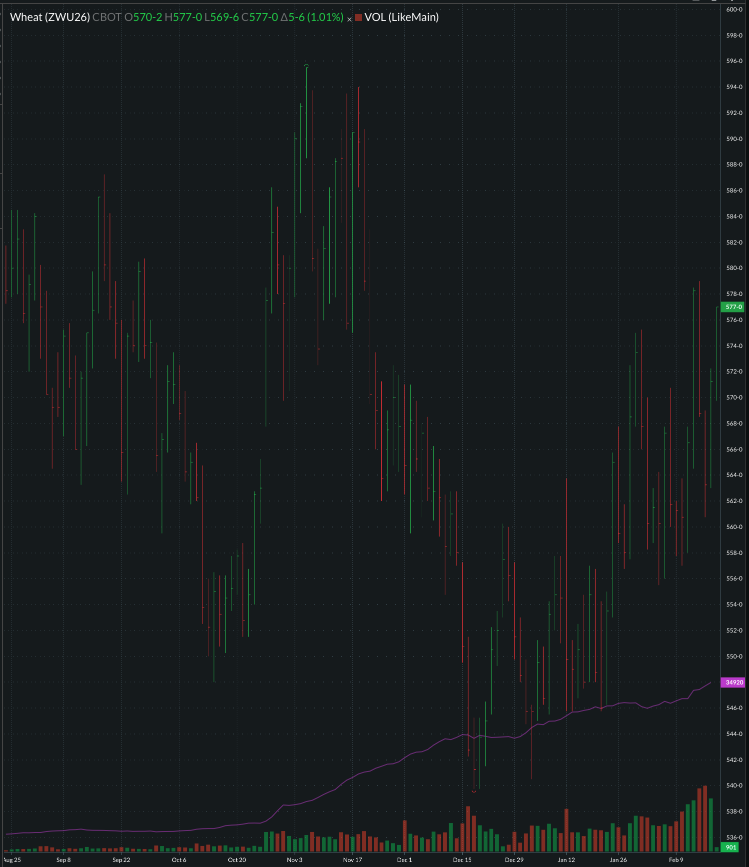This screenshot has width=749, height=867.
Task: Click the red VOL indicator color square
Action: coord(358,17)
